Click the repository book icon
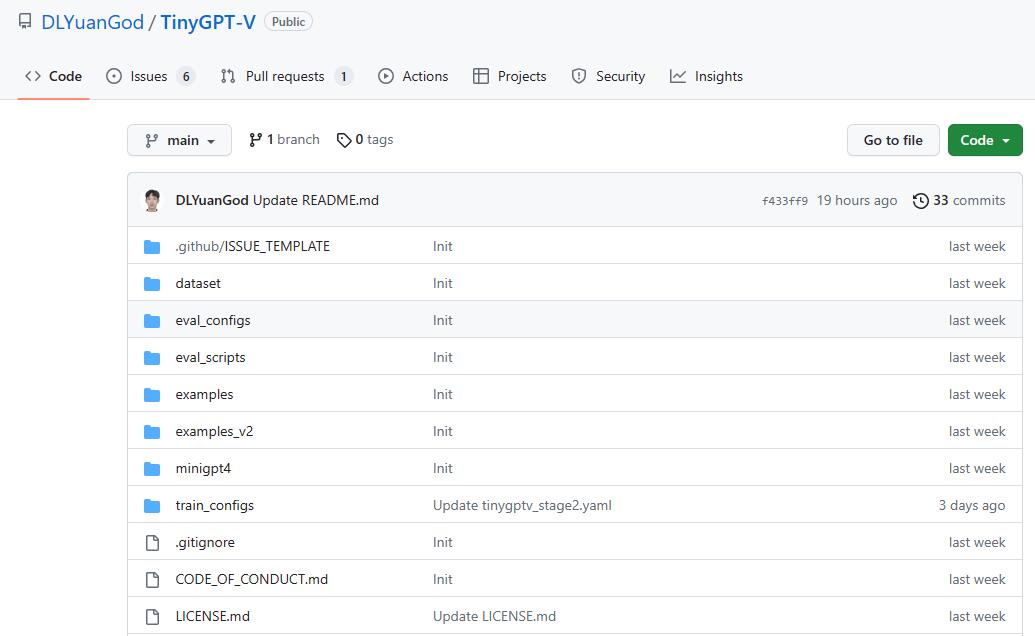This screenshot has width=1035, height=636. [x=24, y=19]
